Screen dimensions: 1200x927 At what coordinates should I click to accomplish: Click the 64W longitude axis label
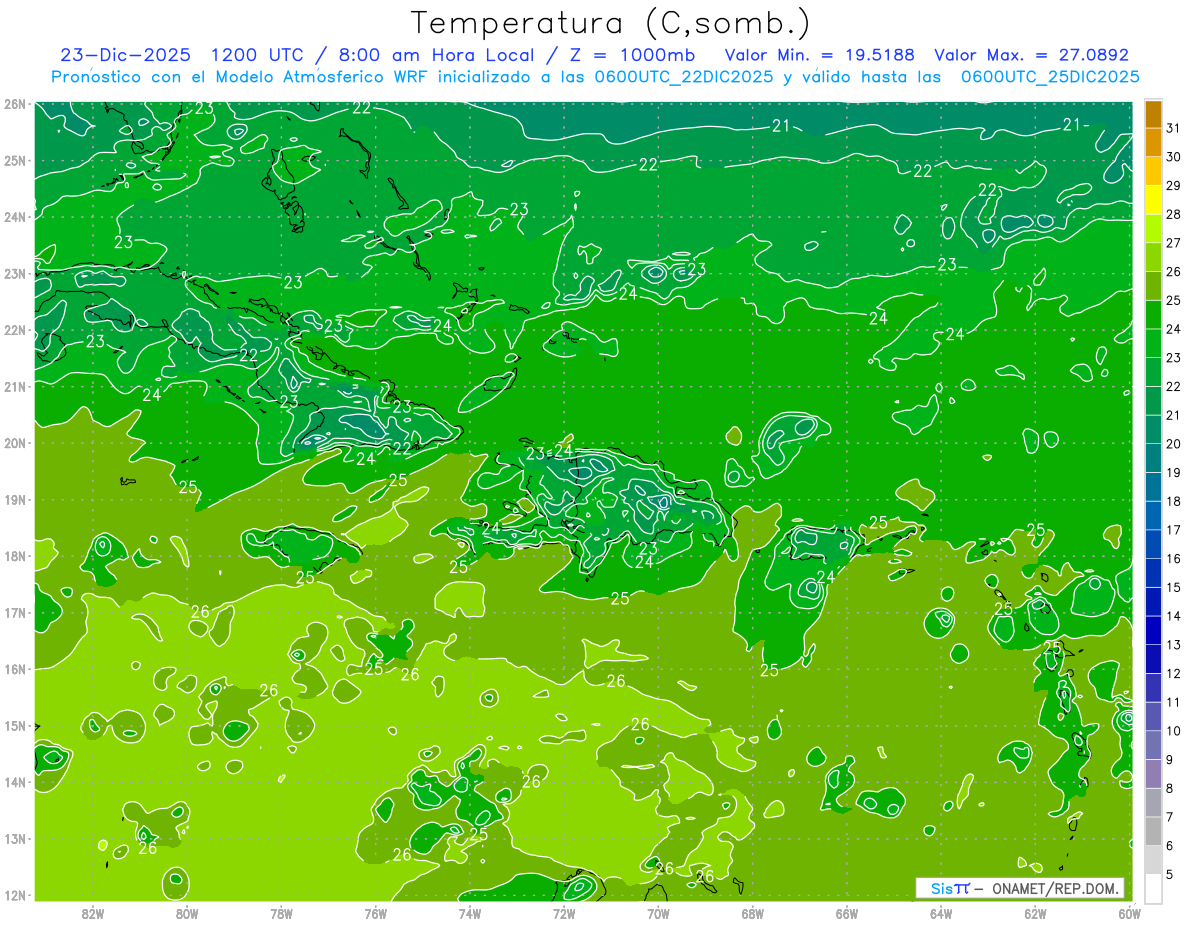941,913
